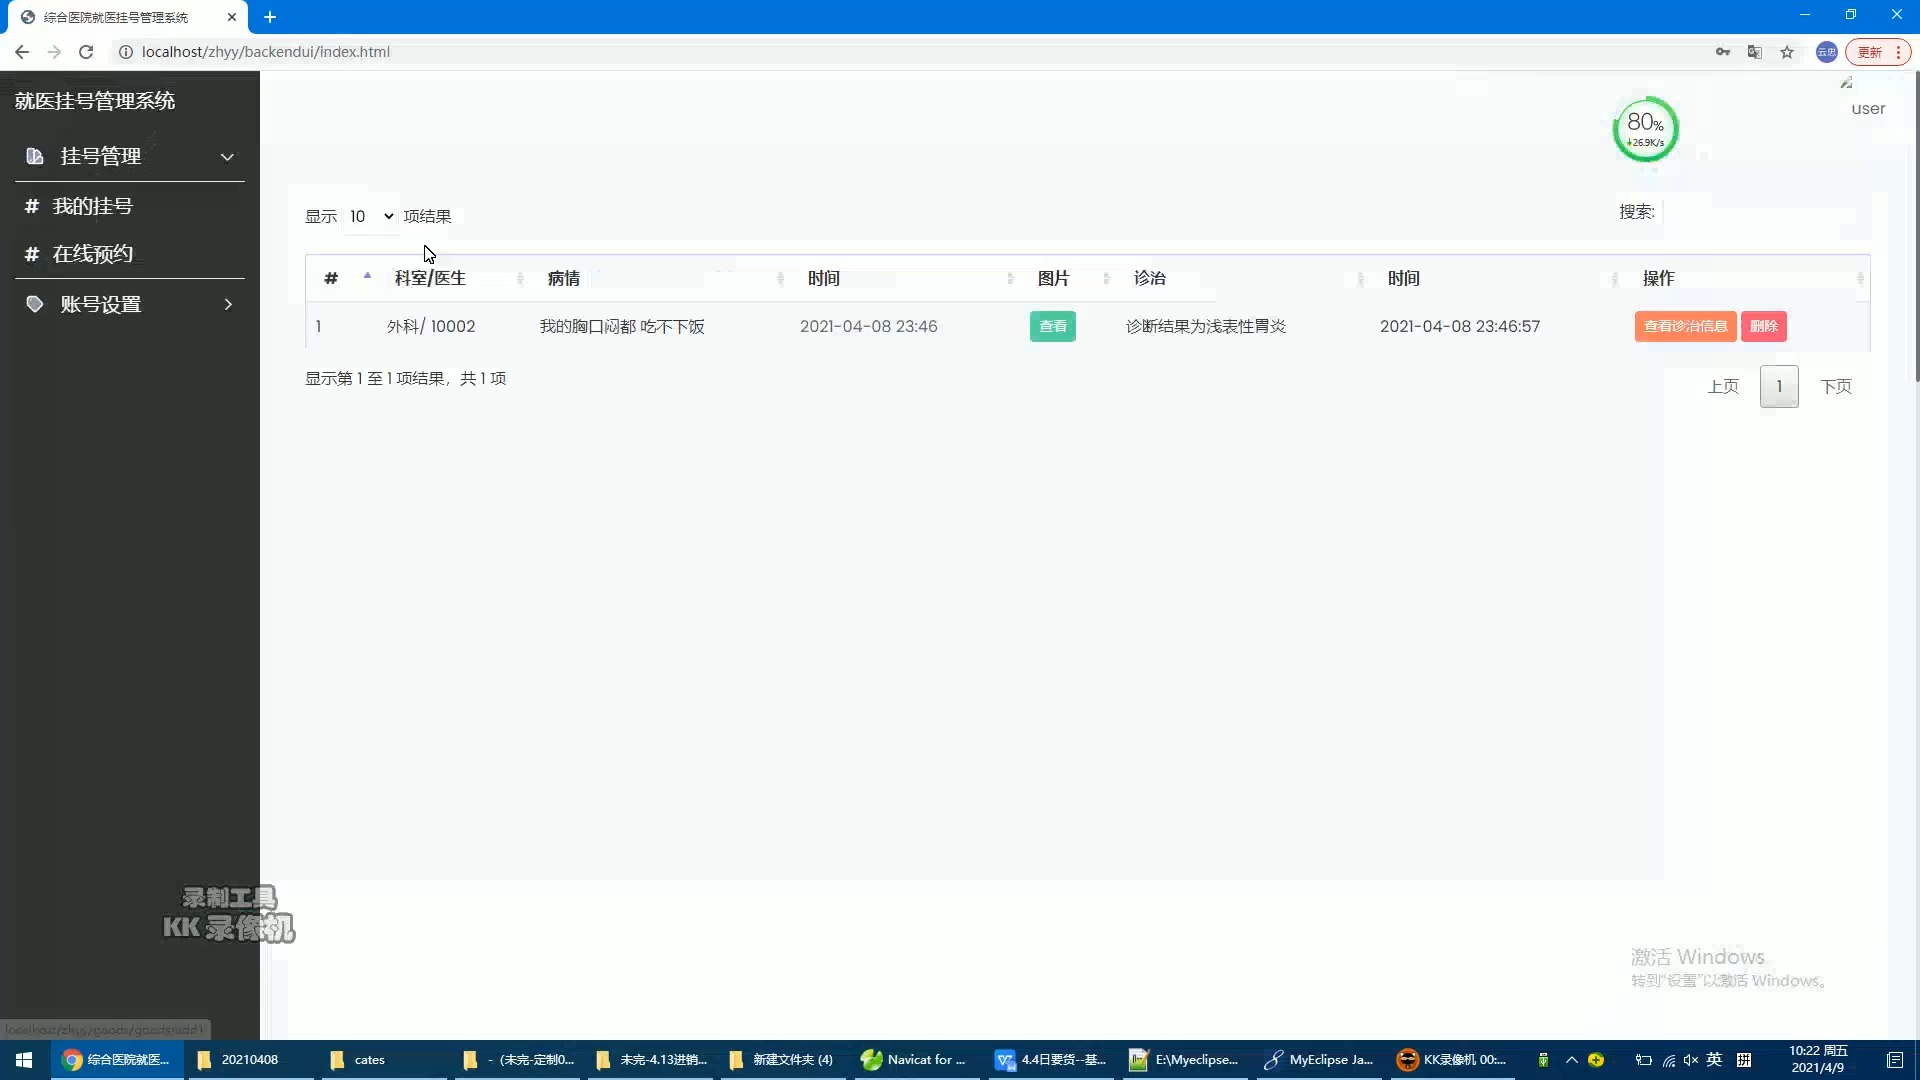Collapse the 挂号管理 chevron

tap(227, 157)
